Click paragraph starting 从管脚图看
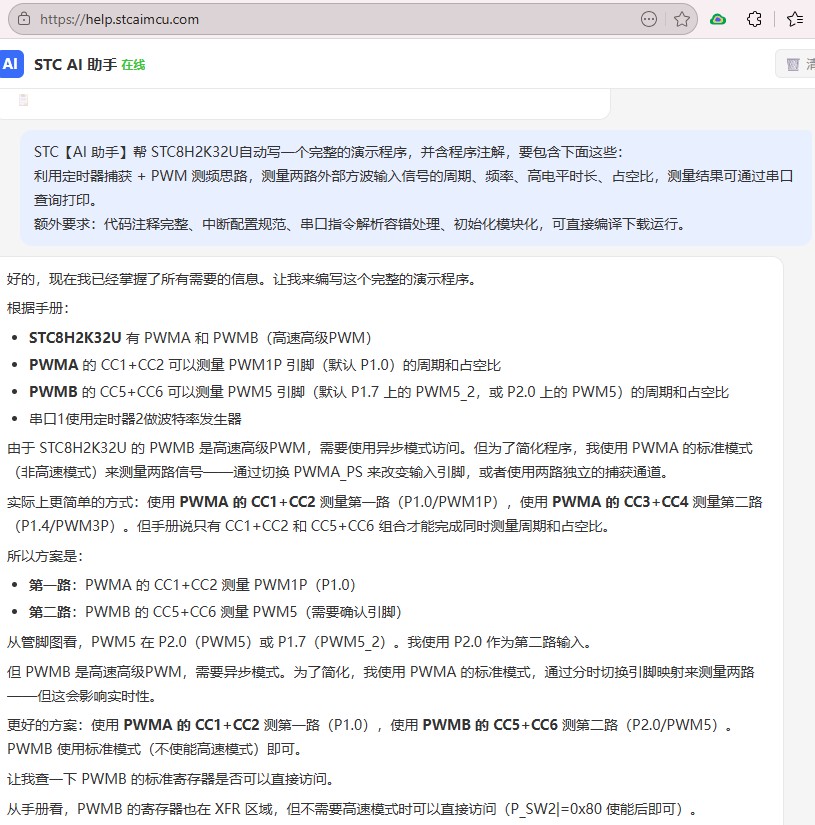 (x=300, y=642)
